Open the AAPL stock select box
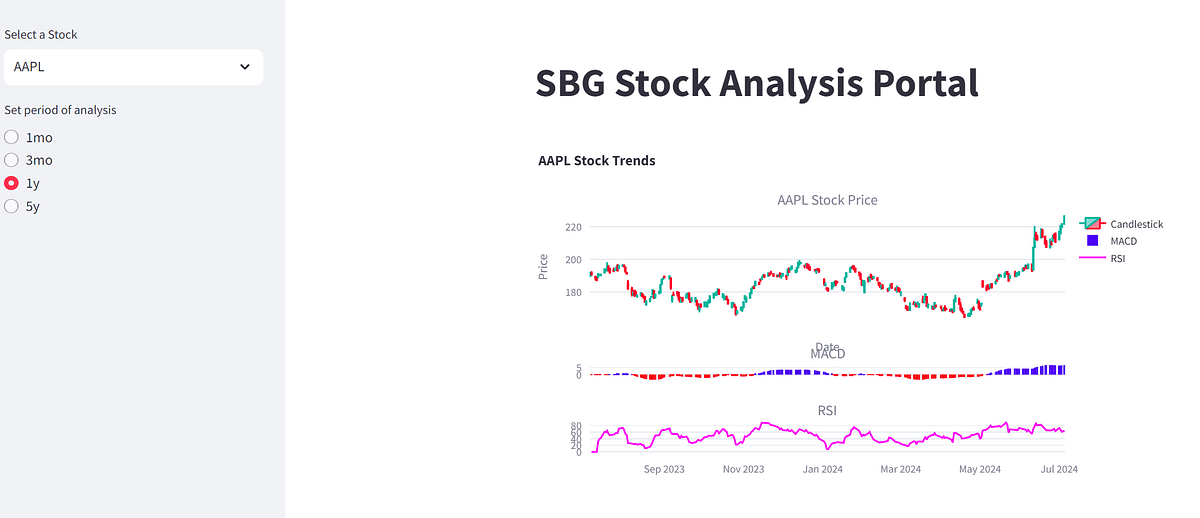1200x518 pixels. click(134, 67)
